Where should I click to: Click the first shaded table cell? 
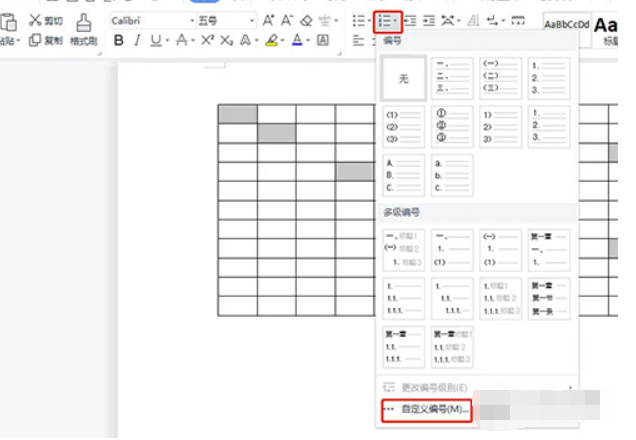238,114
